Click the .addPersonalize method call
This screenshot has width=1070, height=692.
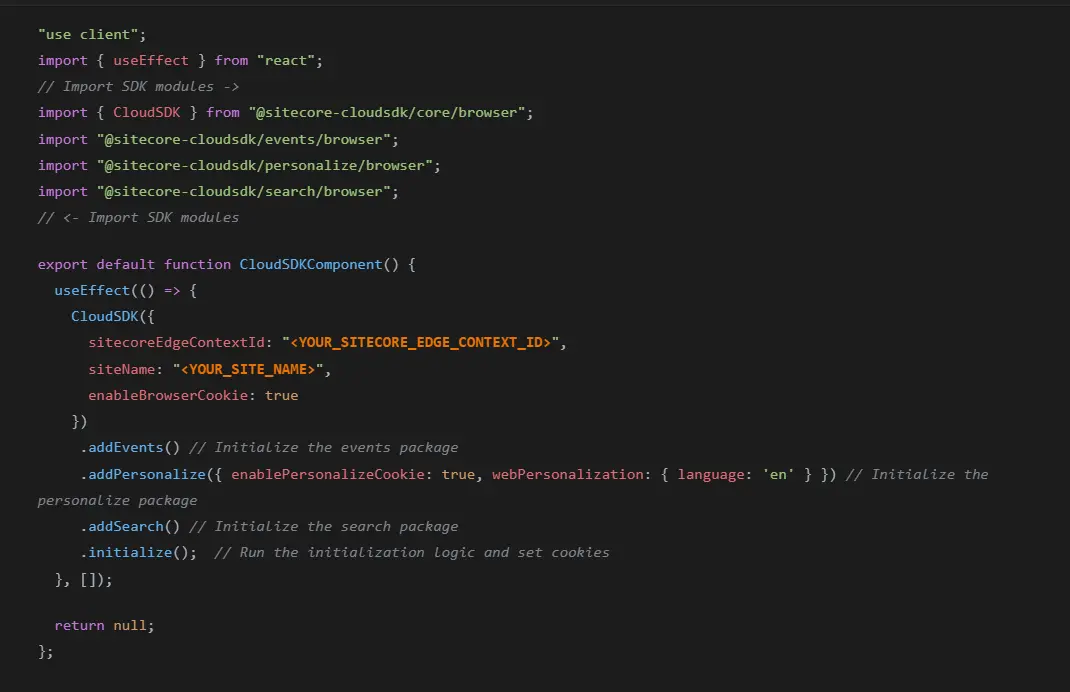tap(143, 474)
